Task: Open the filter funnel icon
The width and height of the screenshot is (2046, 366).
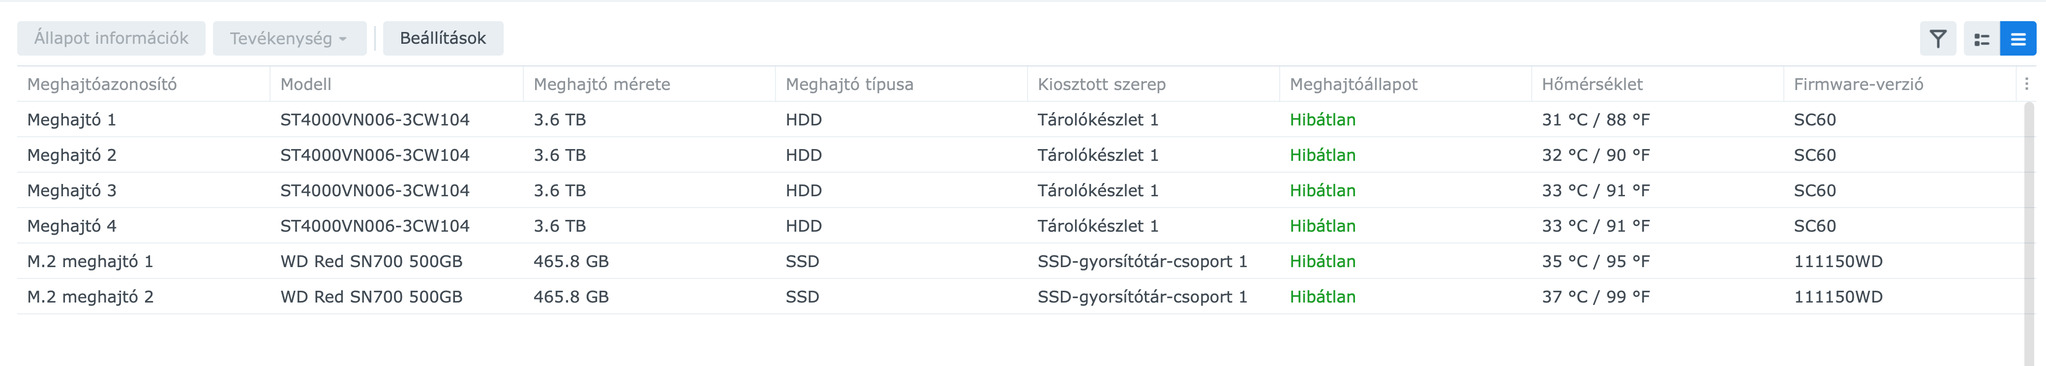Action: coord(1938,39)
